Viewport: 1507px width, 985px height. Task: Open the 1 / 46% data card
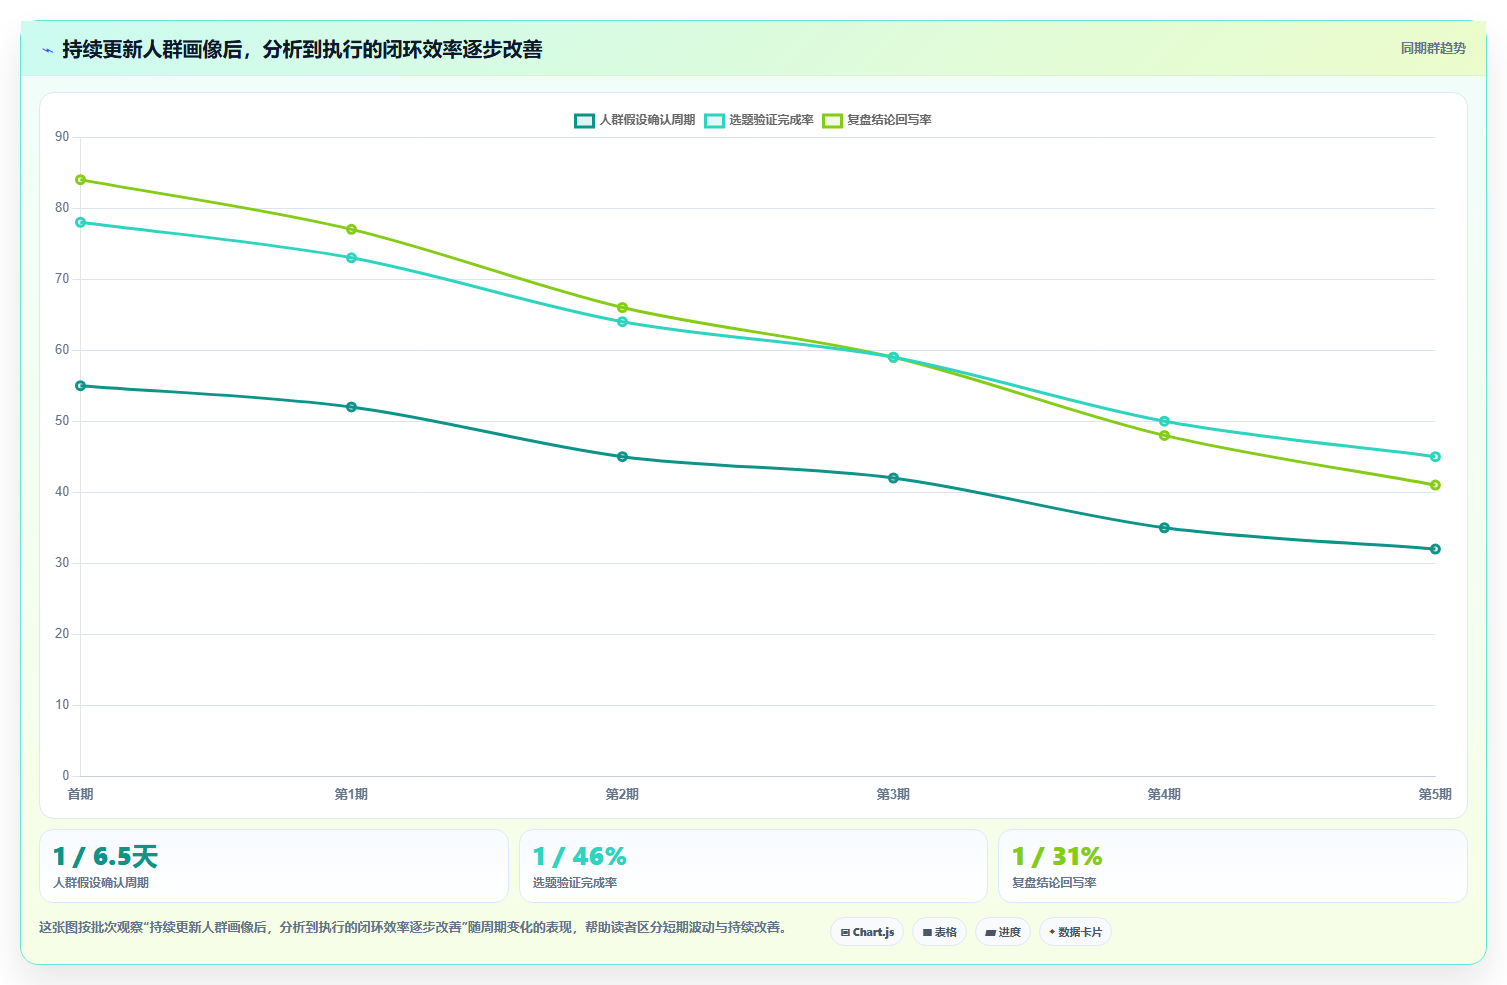coord(753,866)
